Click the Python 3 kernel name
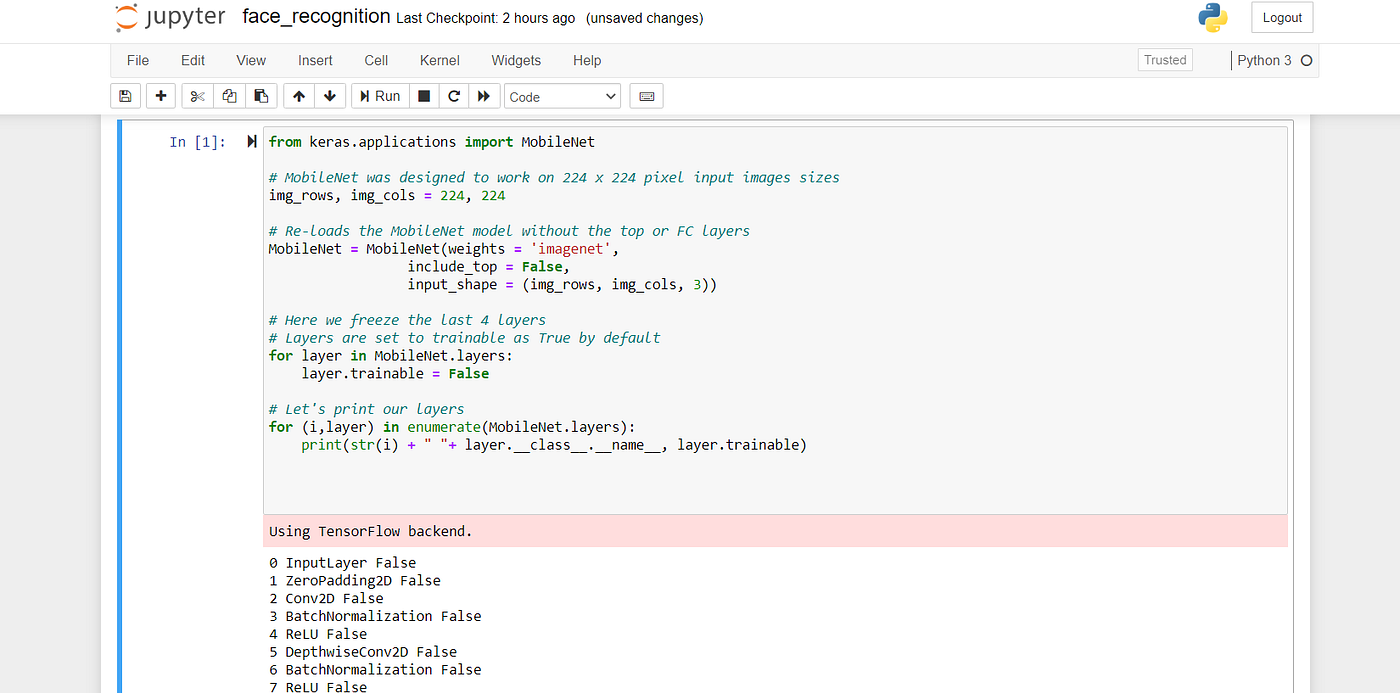Screen dimensions: 1400x693 click(x=1264, y=60)
